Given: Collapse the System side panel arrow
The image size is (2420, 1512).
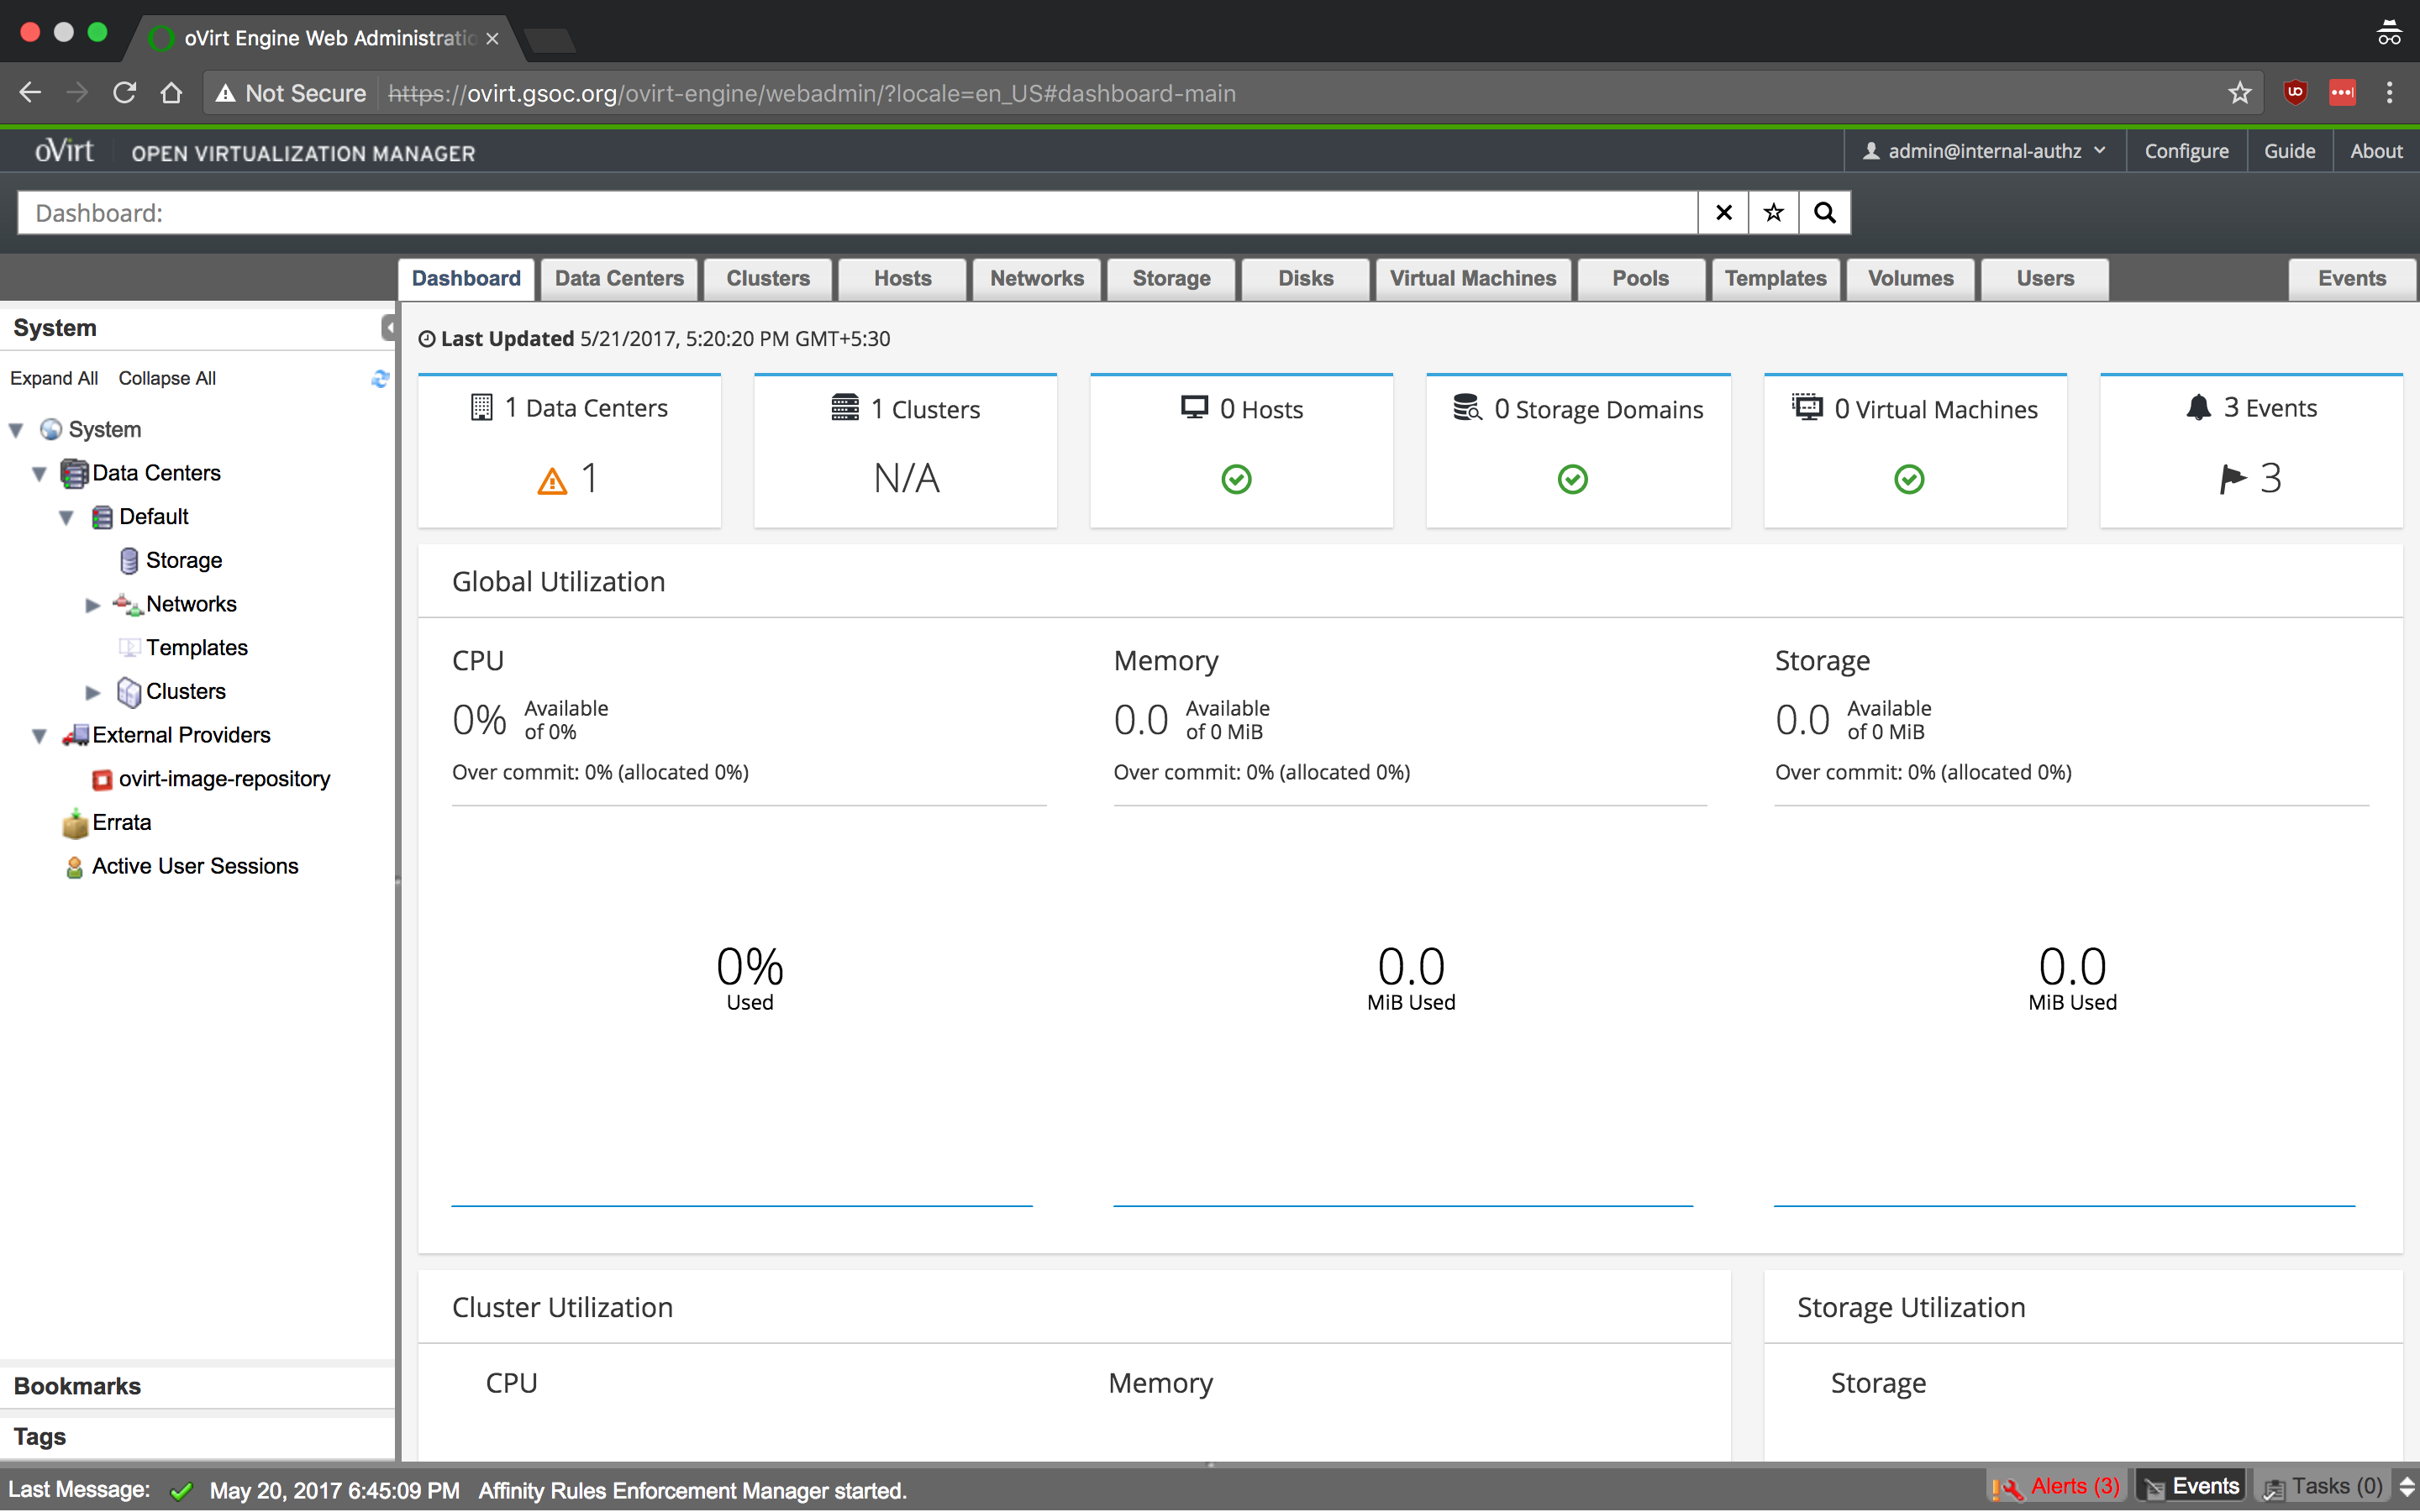Looking at the screenshot, I should pos(388,327).
